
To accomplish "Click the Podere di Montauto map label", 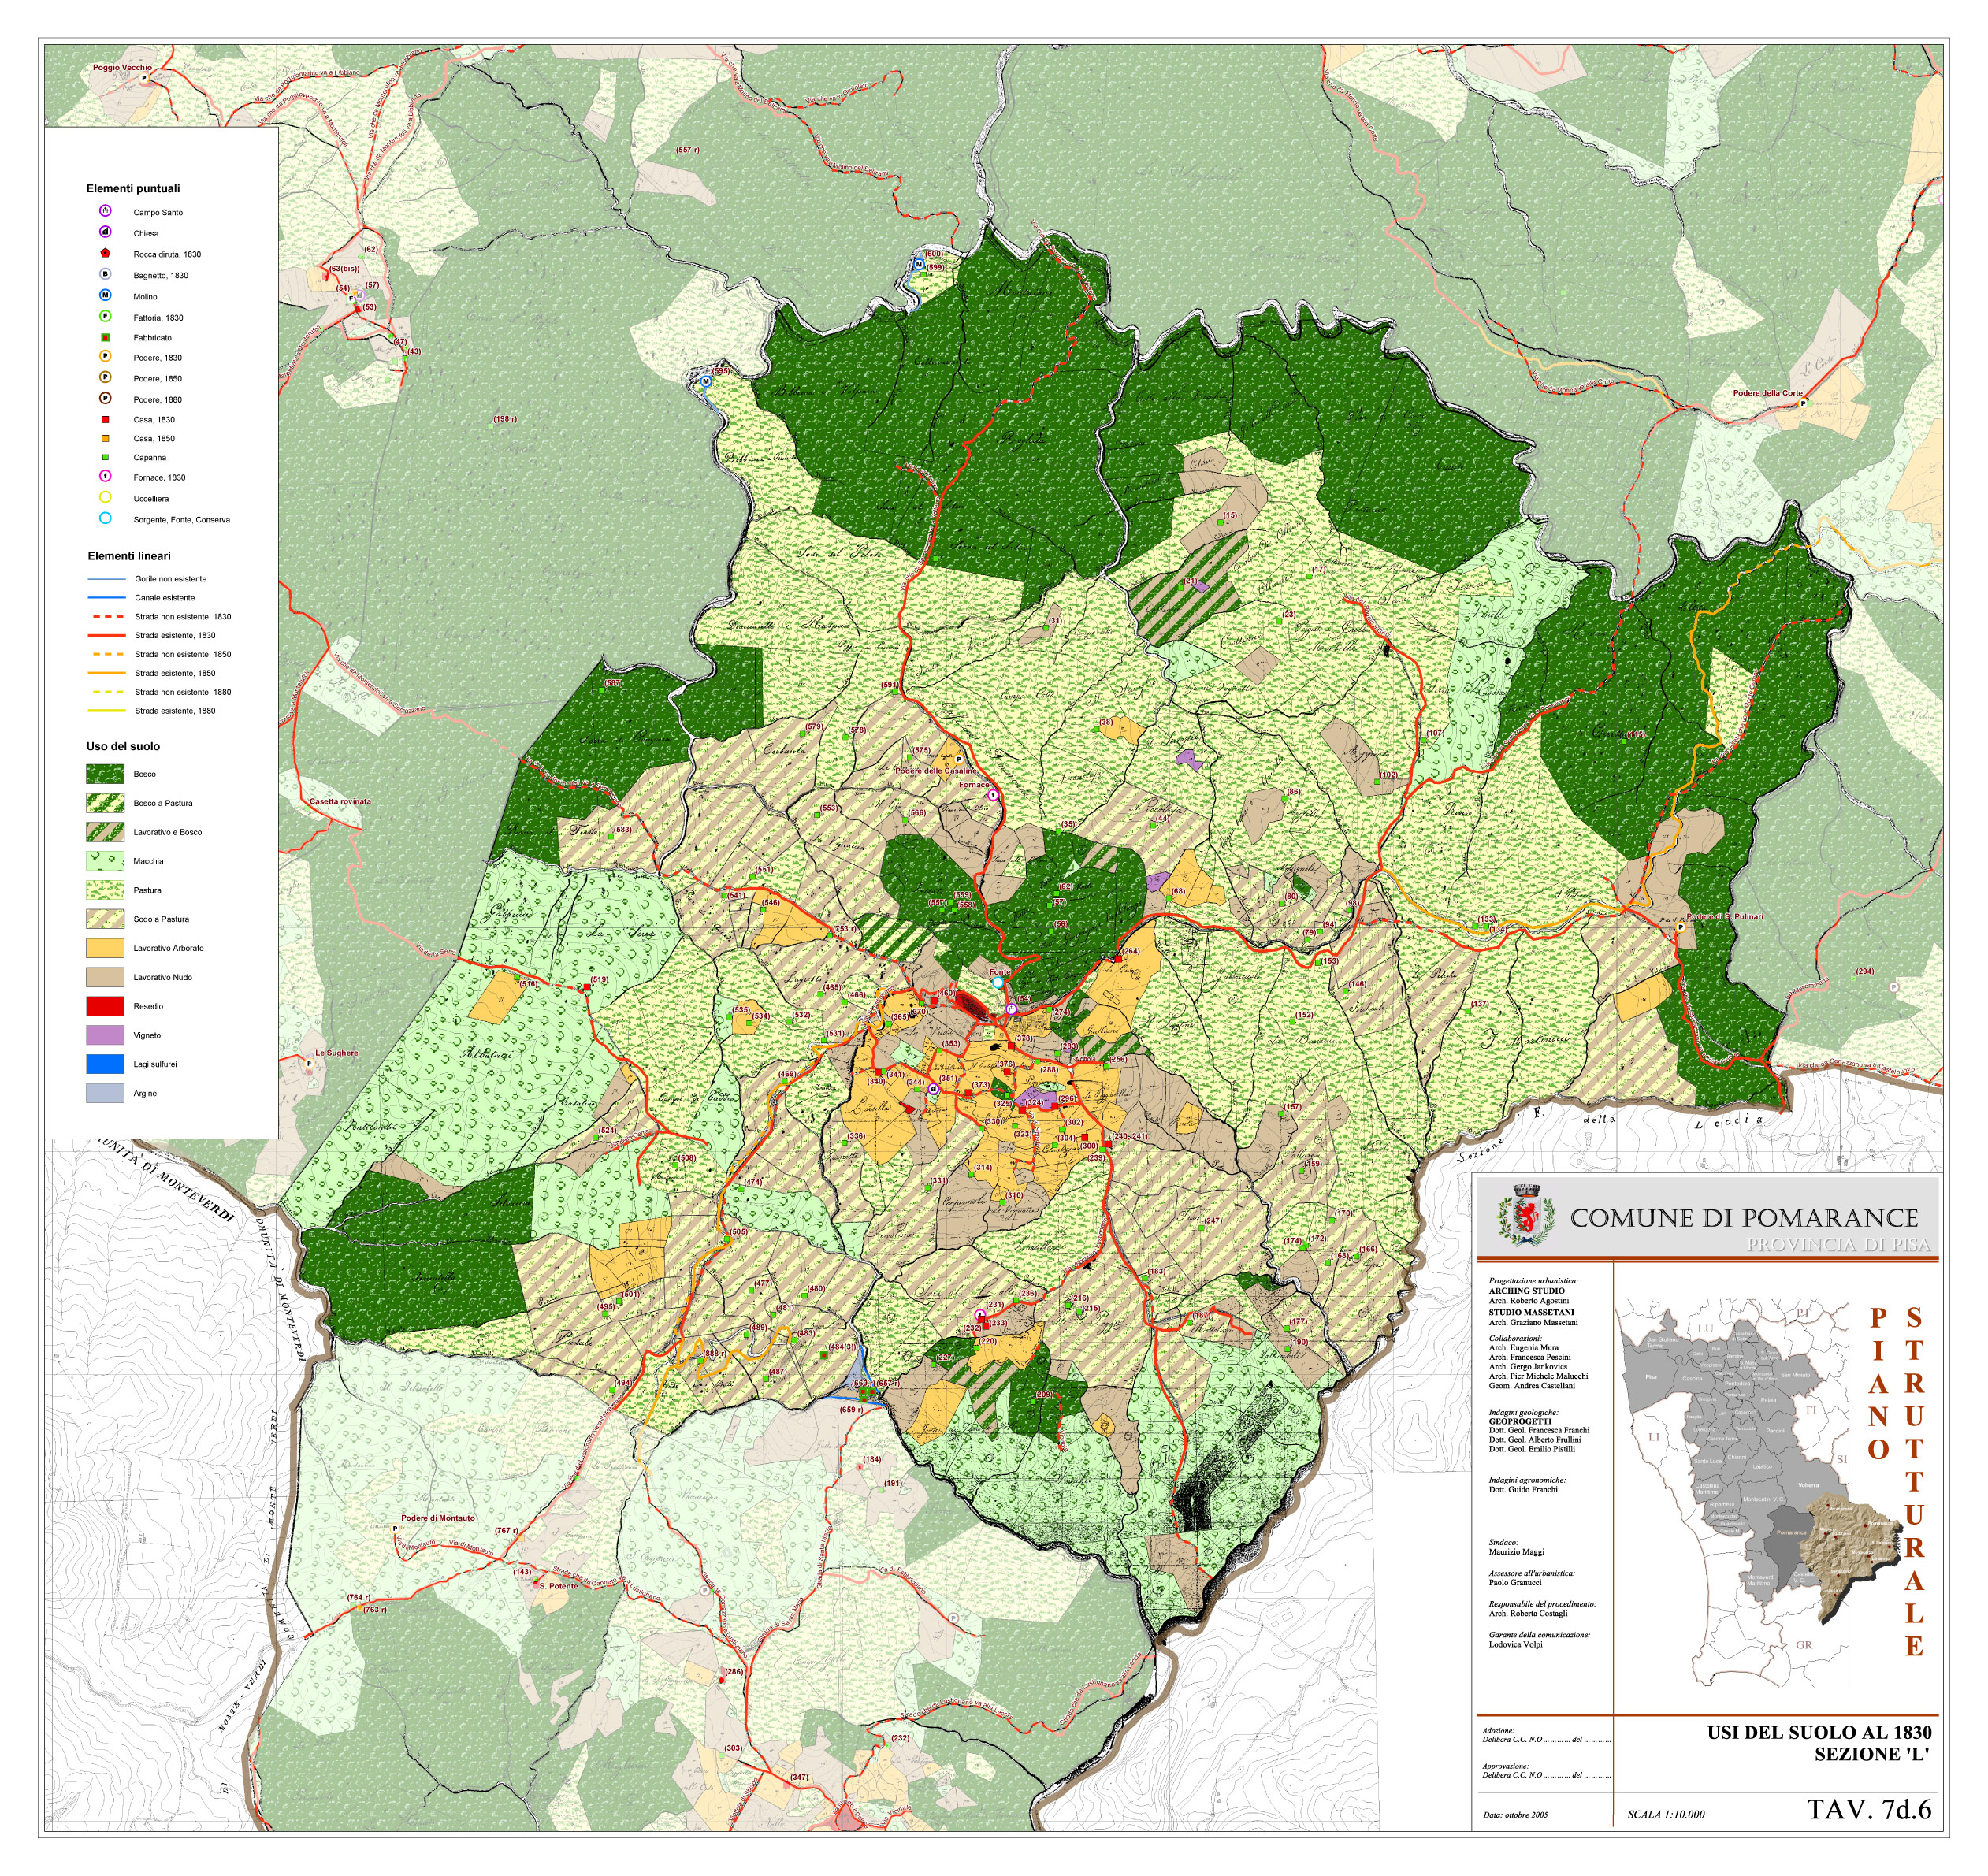I will coord(438,1518).
